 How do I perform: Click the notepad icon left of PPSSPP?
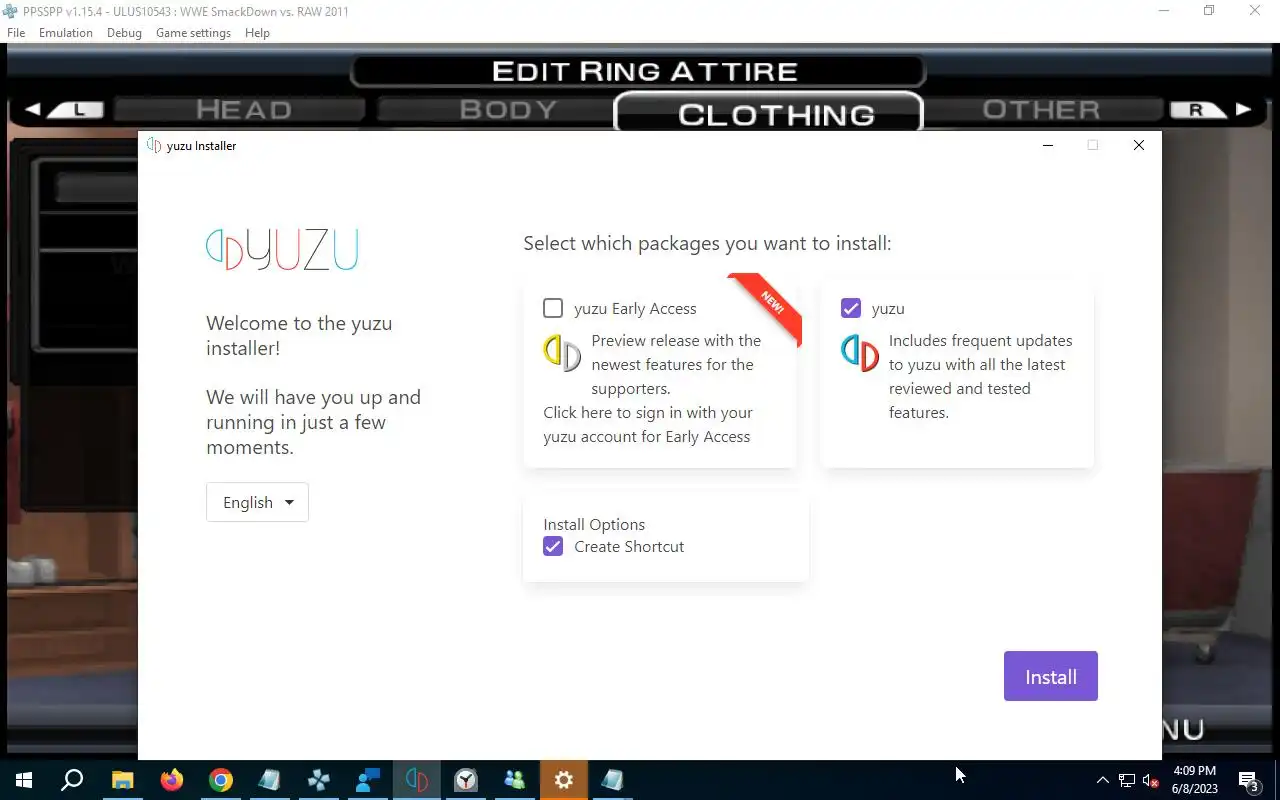(x=270, y=780)
